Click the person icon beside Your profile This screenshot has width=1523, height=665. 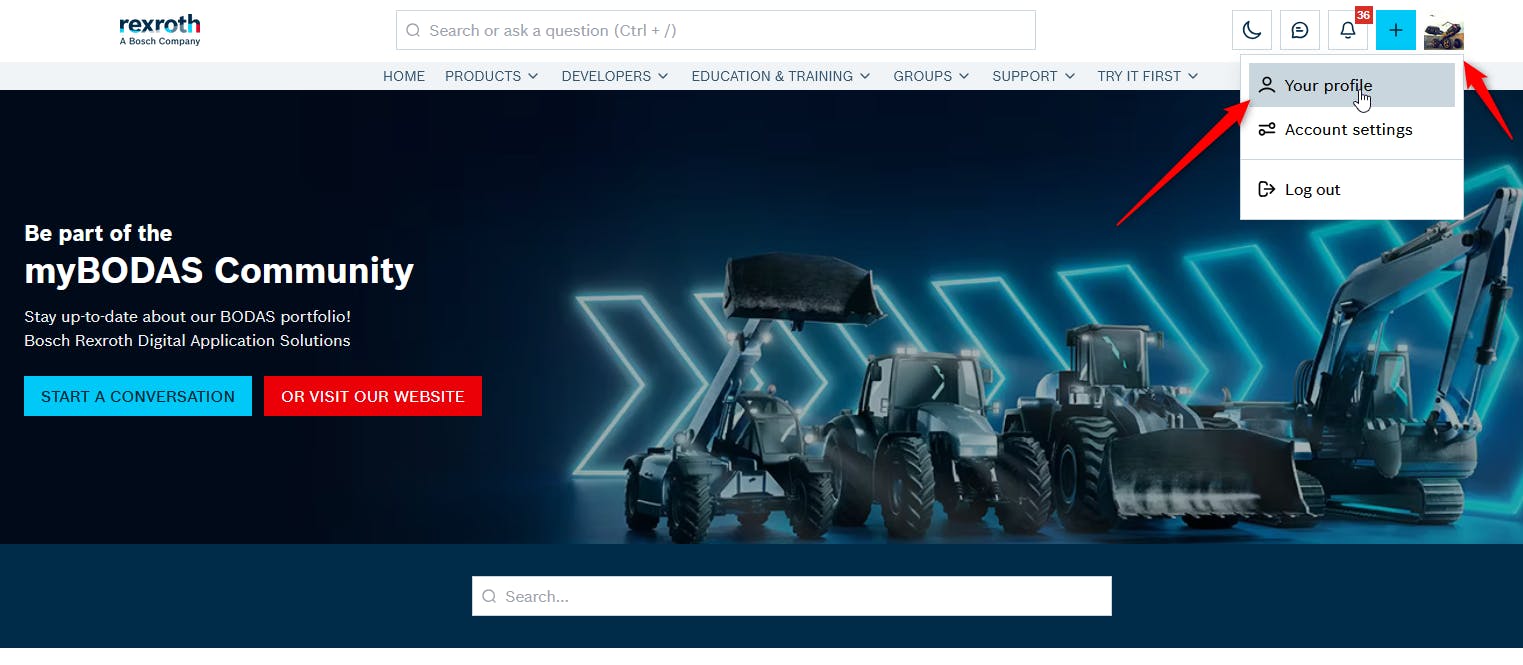[1267, 85]
